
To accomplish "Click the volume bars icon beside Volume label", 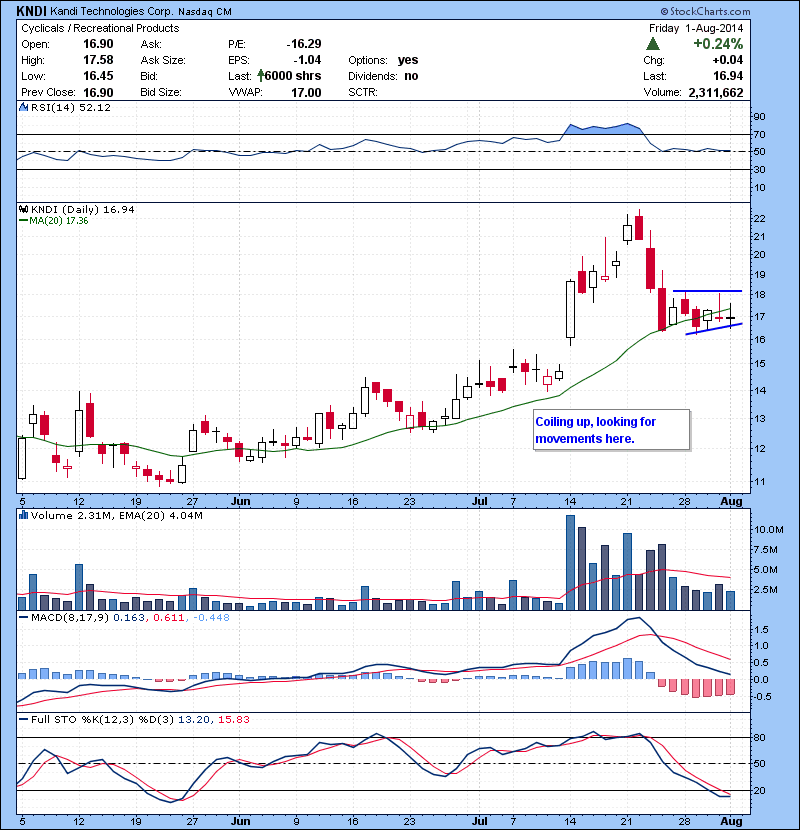I will tap(23, 515).
